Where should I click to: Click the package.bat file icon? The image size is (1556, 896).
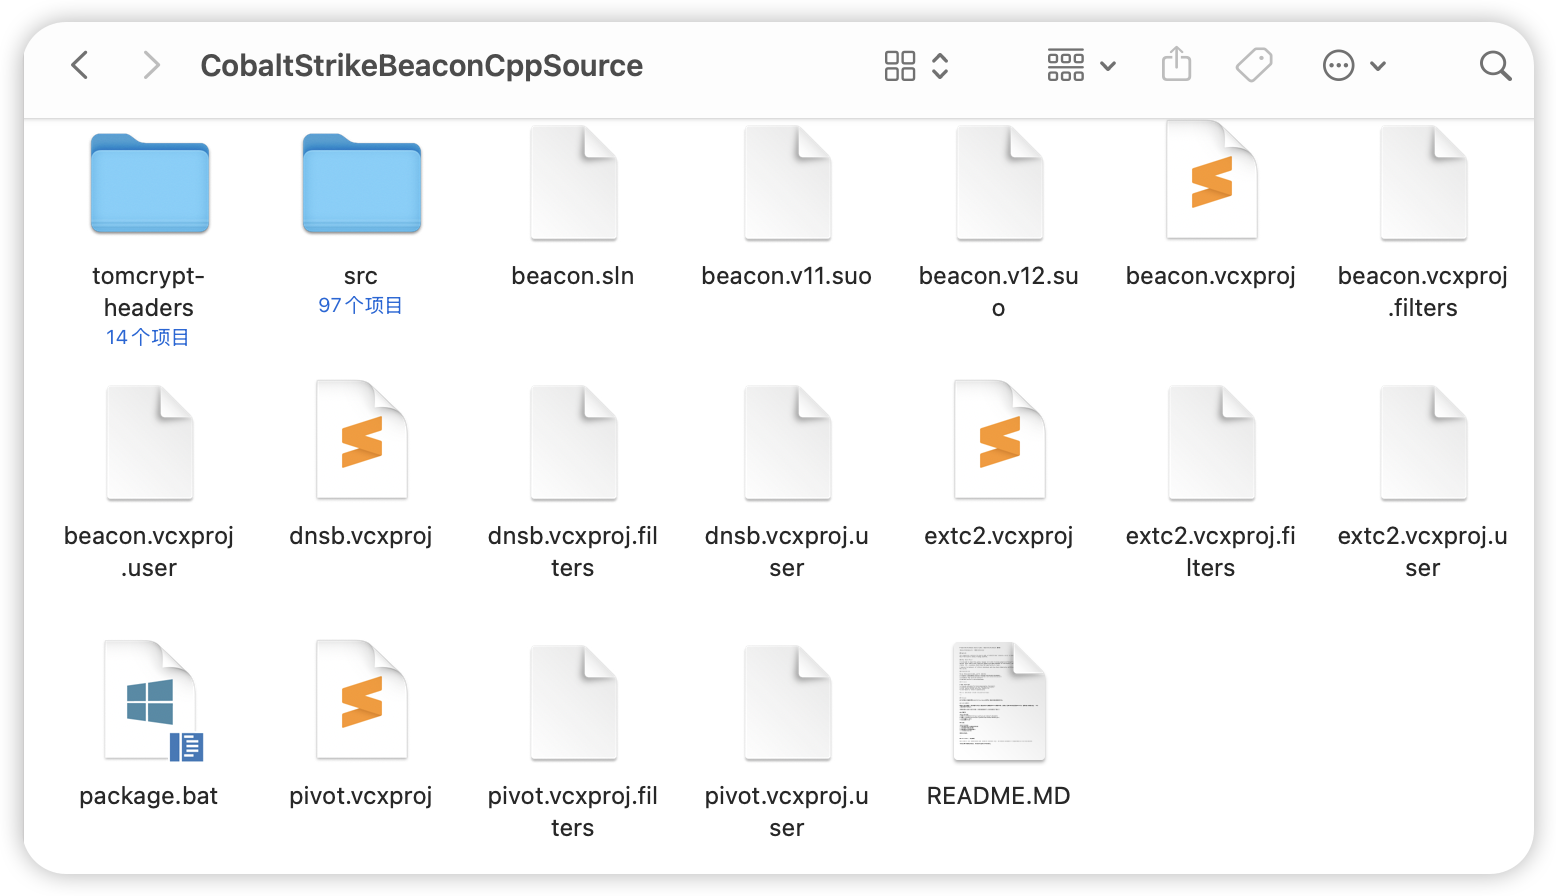point(150,701)
